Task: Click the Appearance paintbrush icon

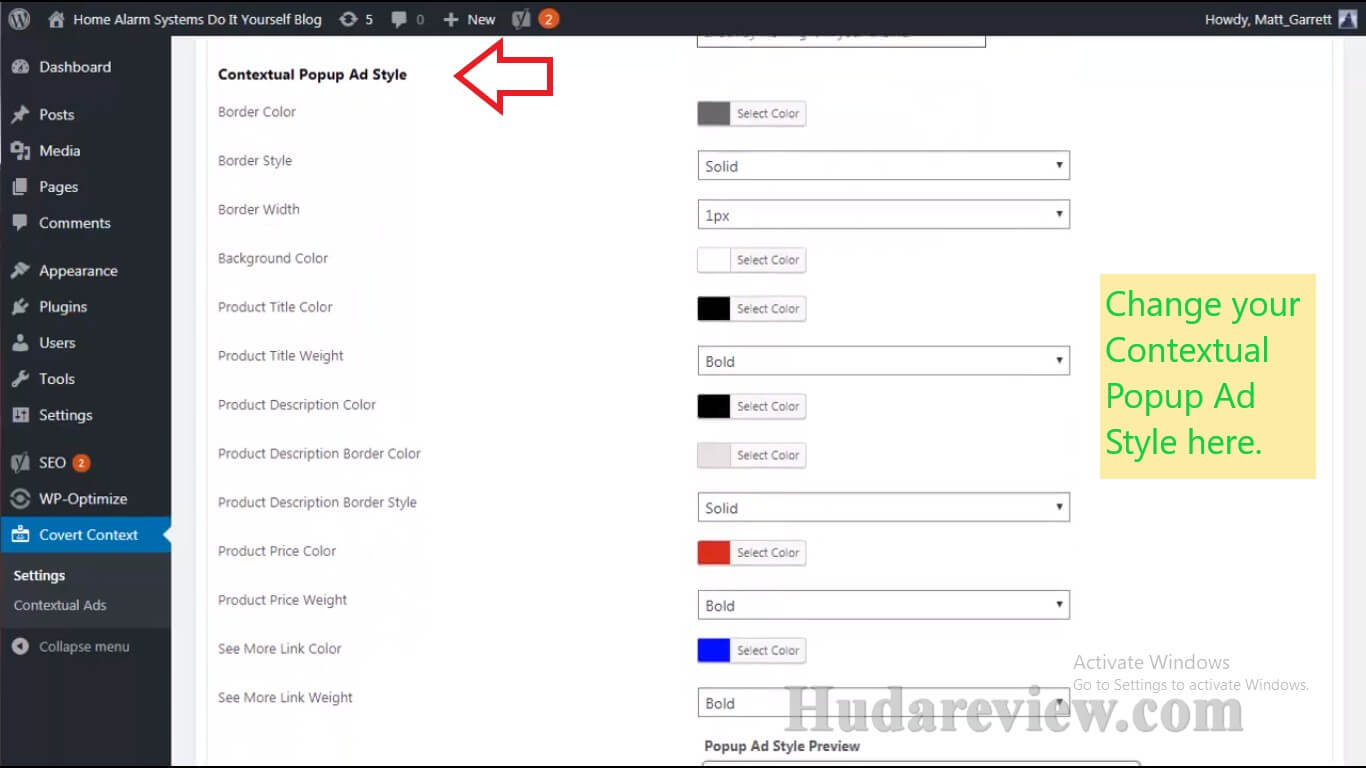Action: tap(20, 271)
